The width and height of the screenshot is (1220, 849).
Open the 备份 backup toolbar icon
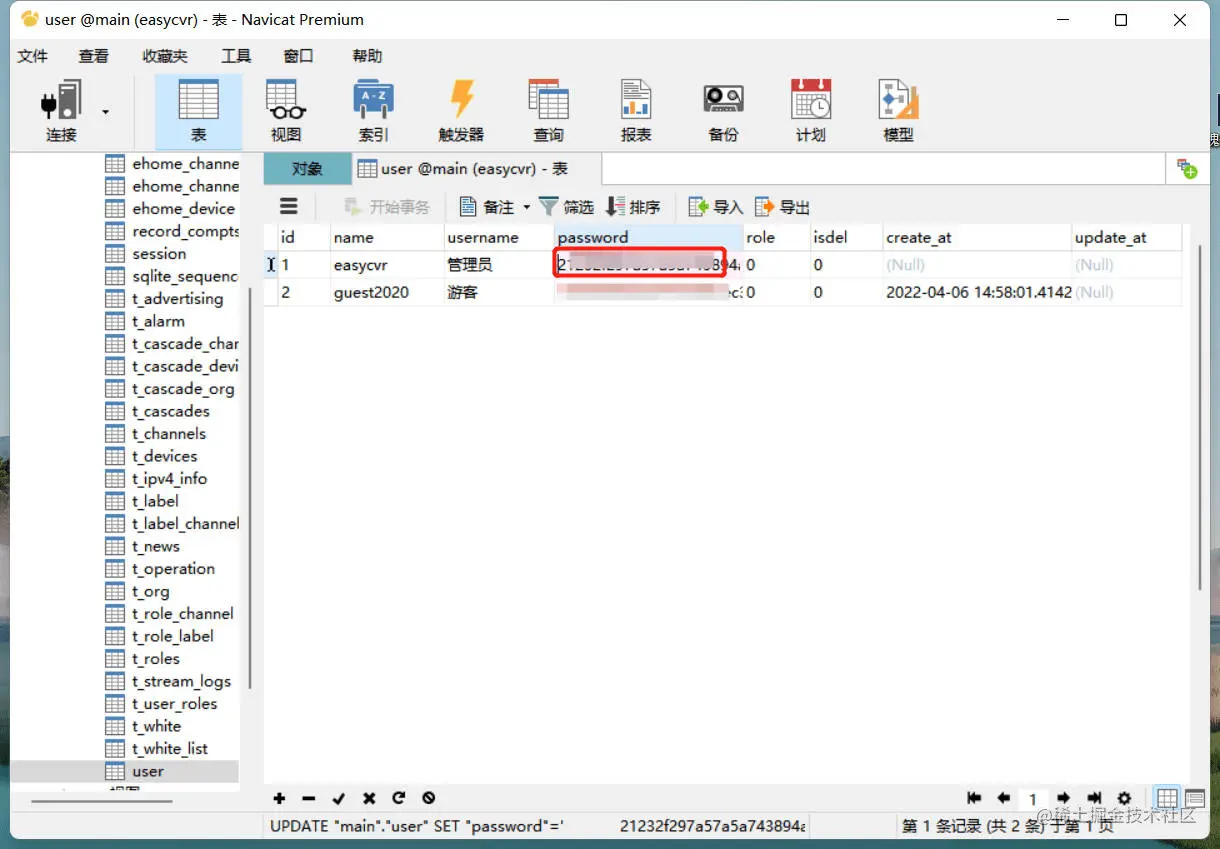(723, 111)
